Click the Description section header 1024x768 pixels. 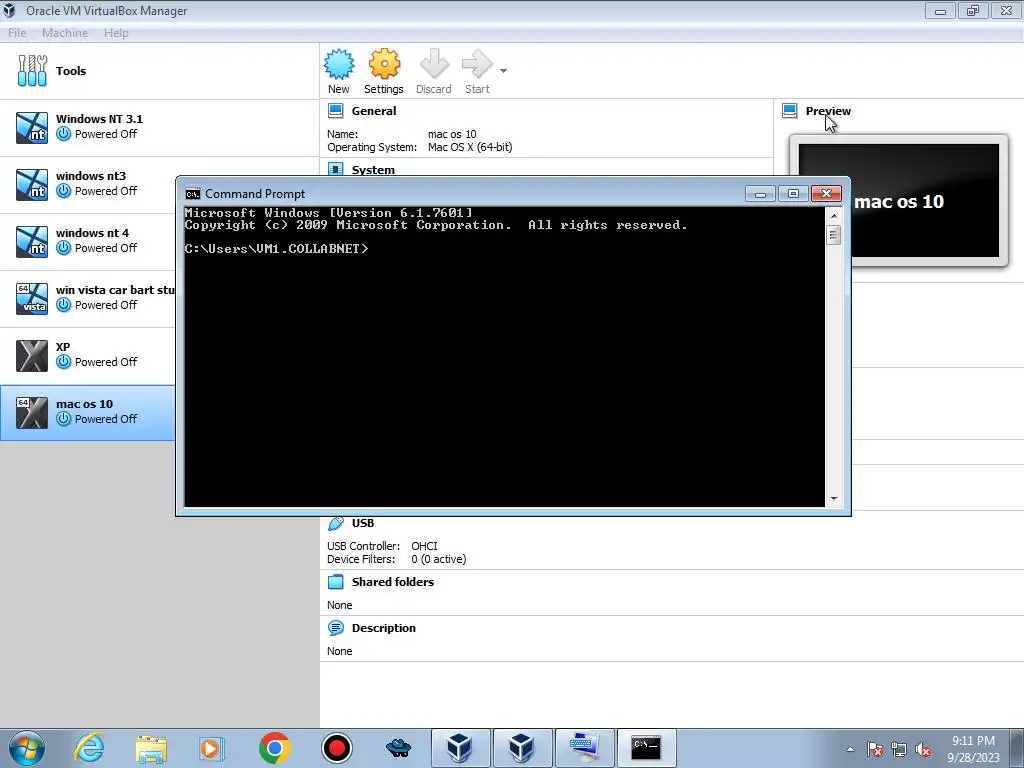click(383, 628)
